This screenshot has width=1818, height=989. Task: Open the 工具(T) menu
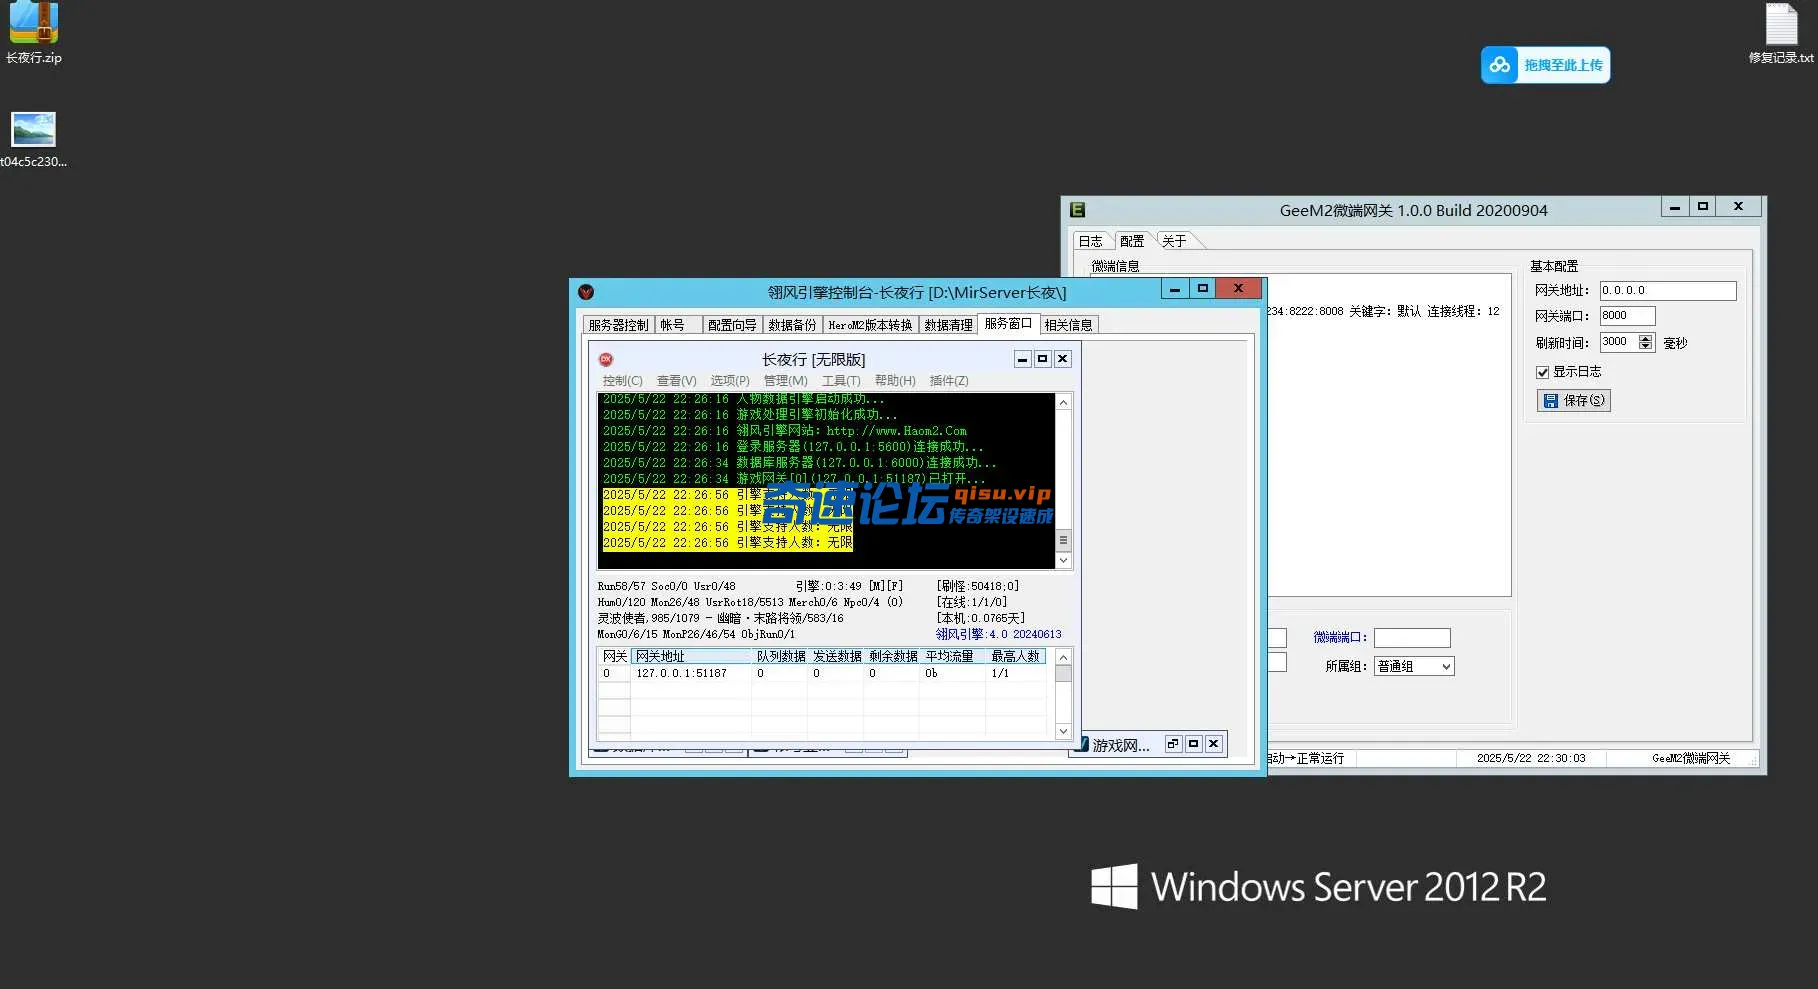pyautogui.click(x=840, y=381)
